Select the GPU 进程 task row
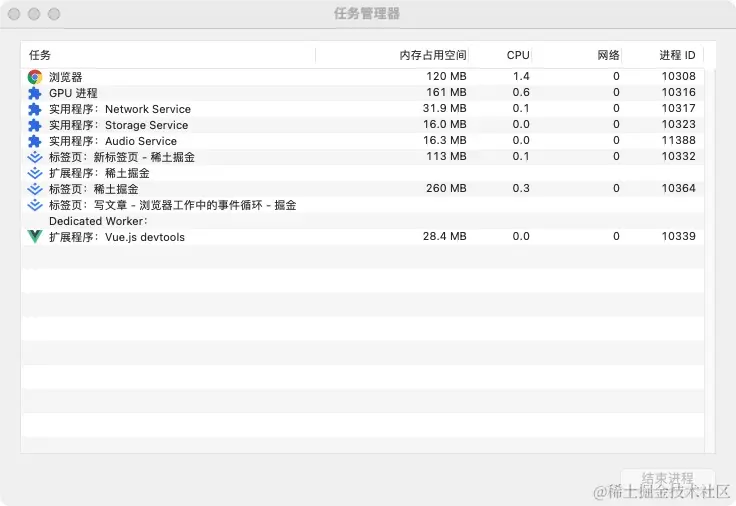736x506 pixels. 362,92
